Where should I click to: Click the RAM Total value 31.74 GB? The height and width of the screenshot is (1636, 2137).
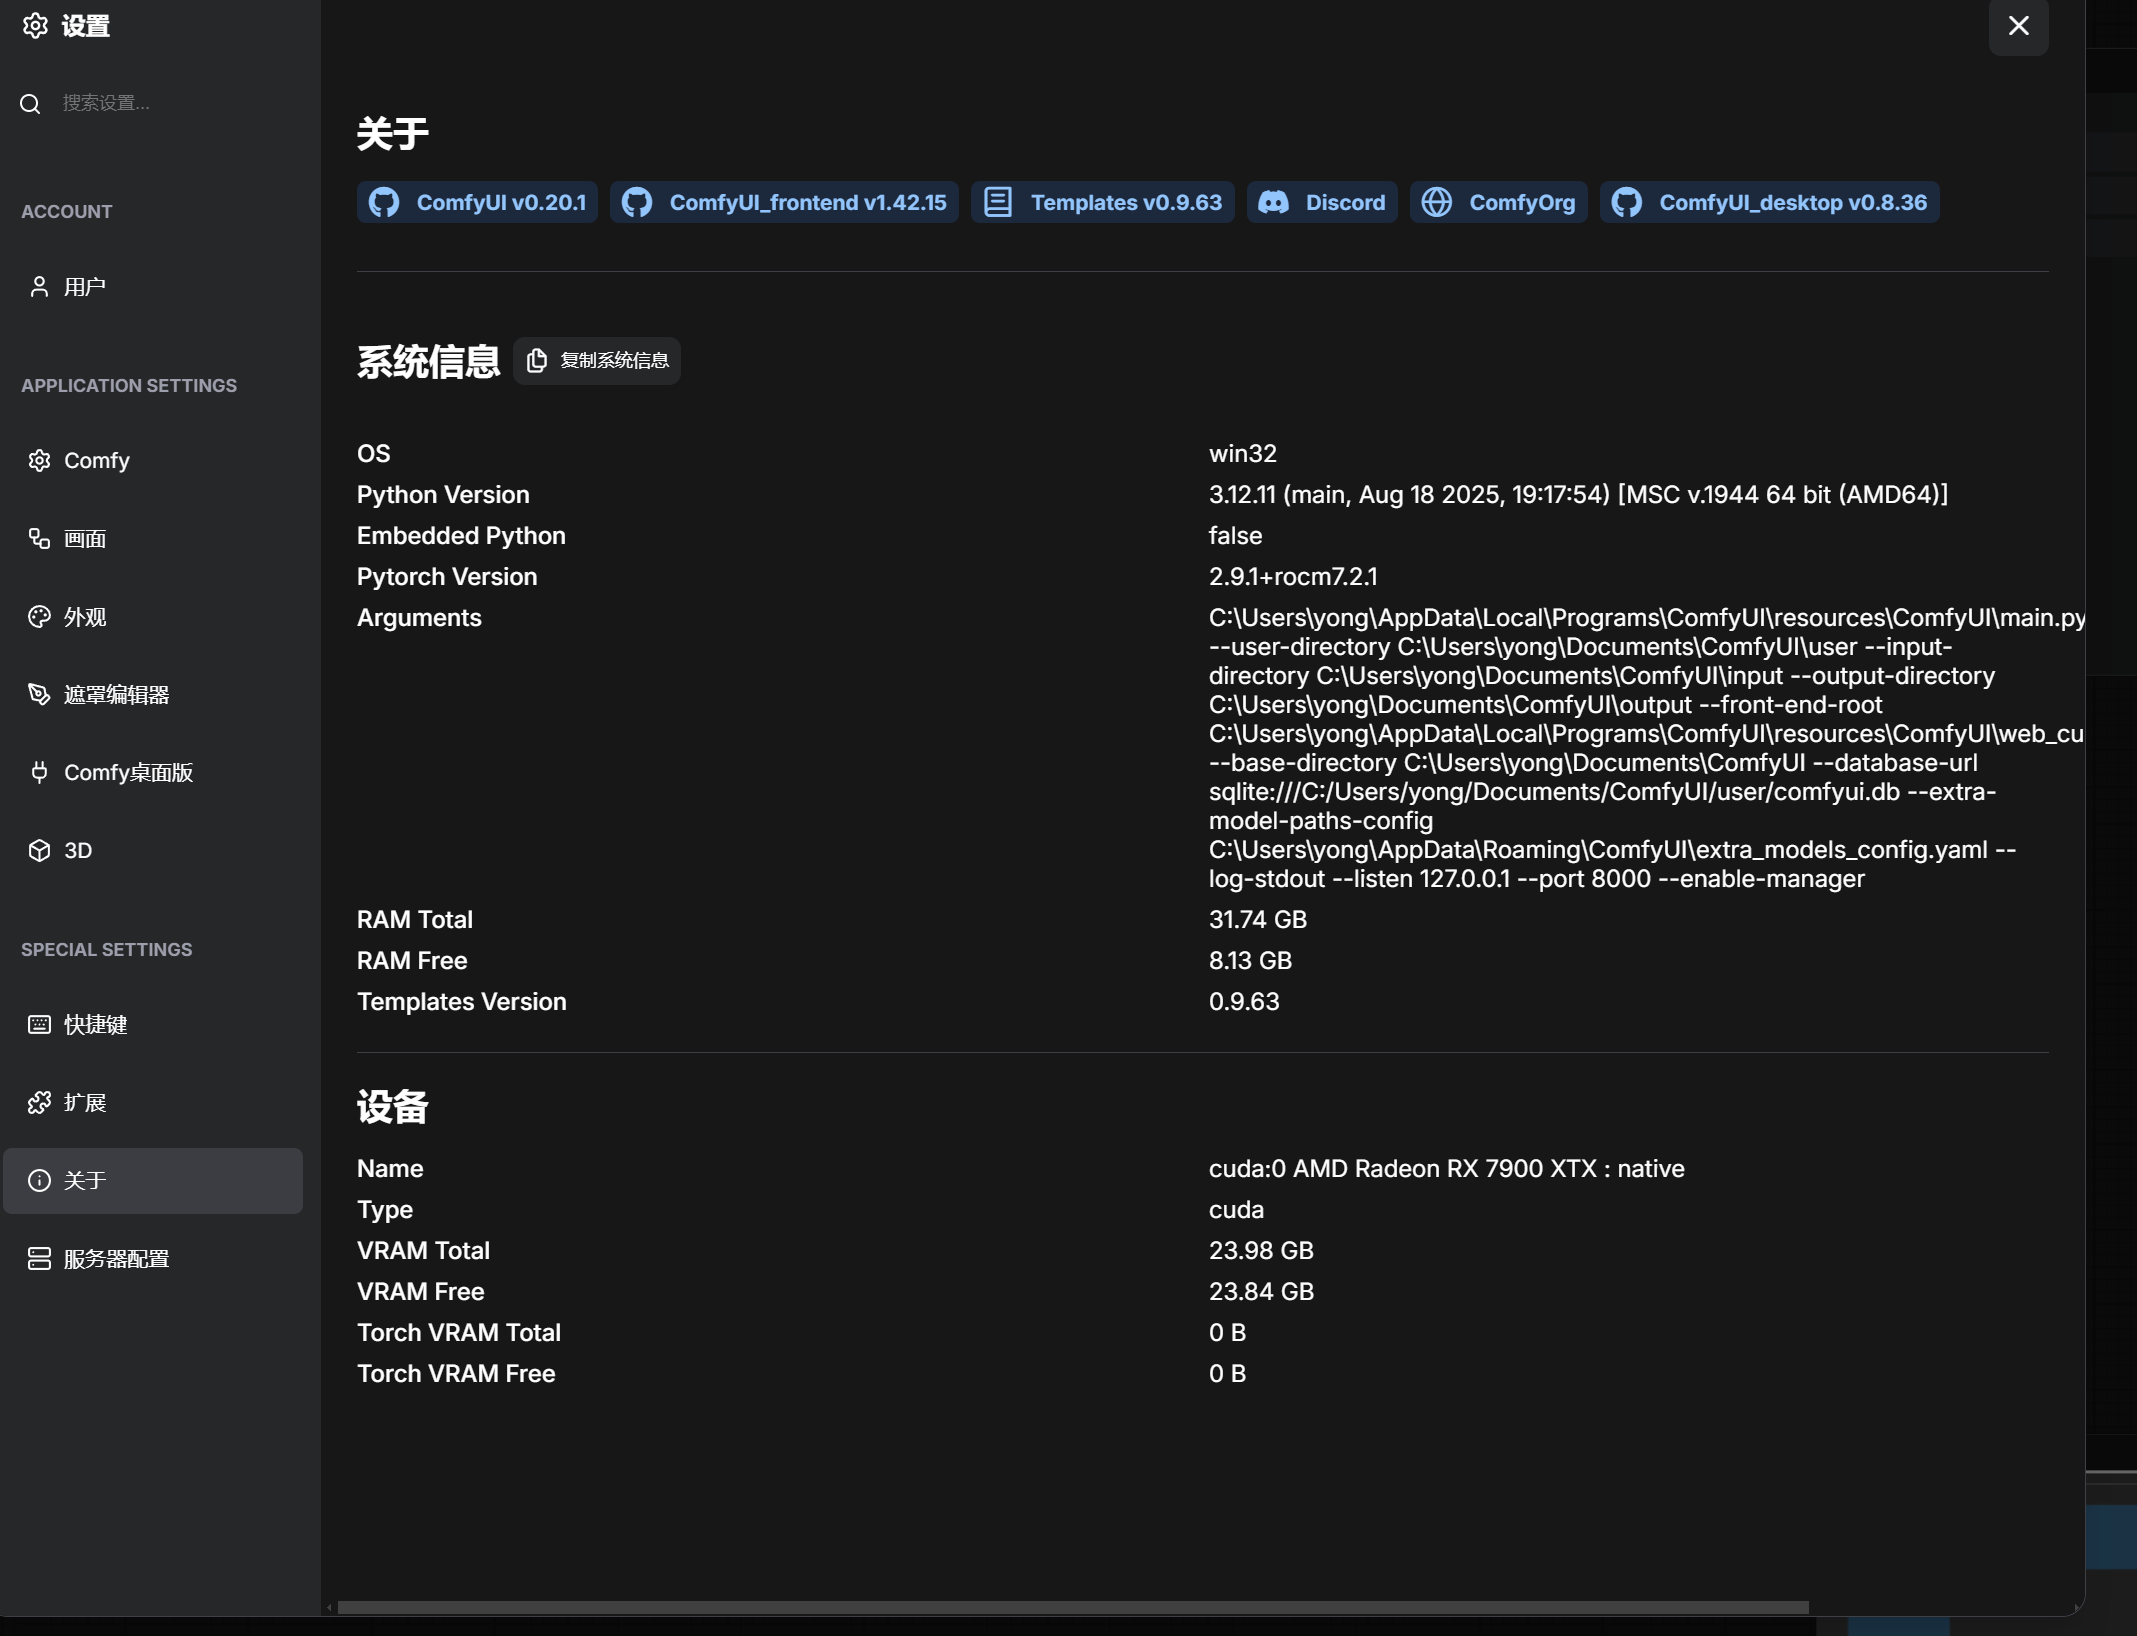[x=1258, y=920]
